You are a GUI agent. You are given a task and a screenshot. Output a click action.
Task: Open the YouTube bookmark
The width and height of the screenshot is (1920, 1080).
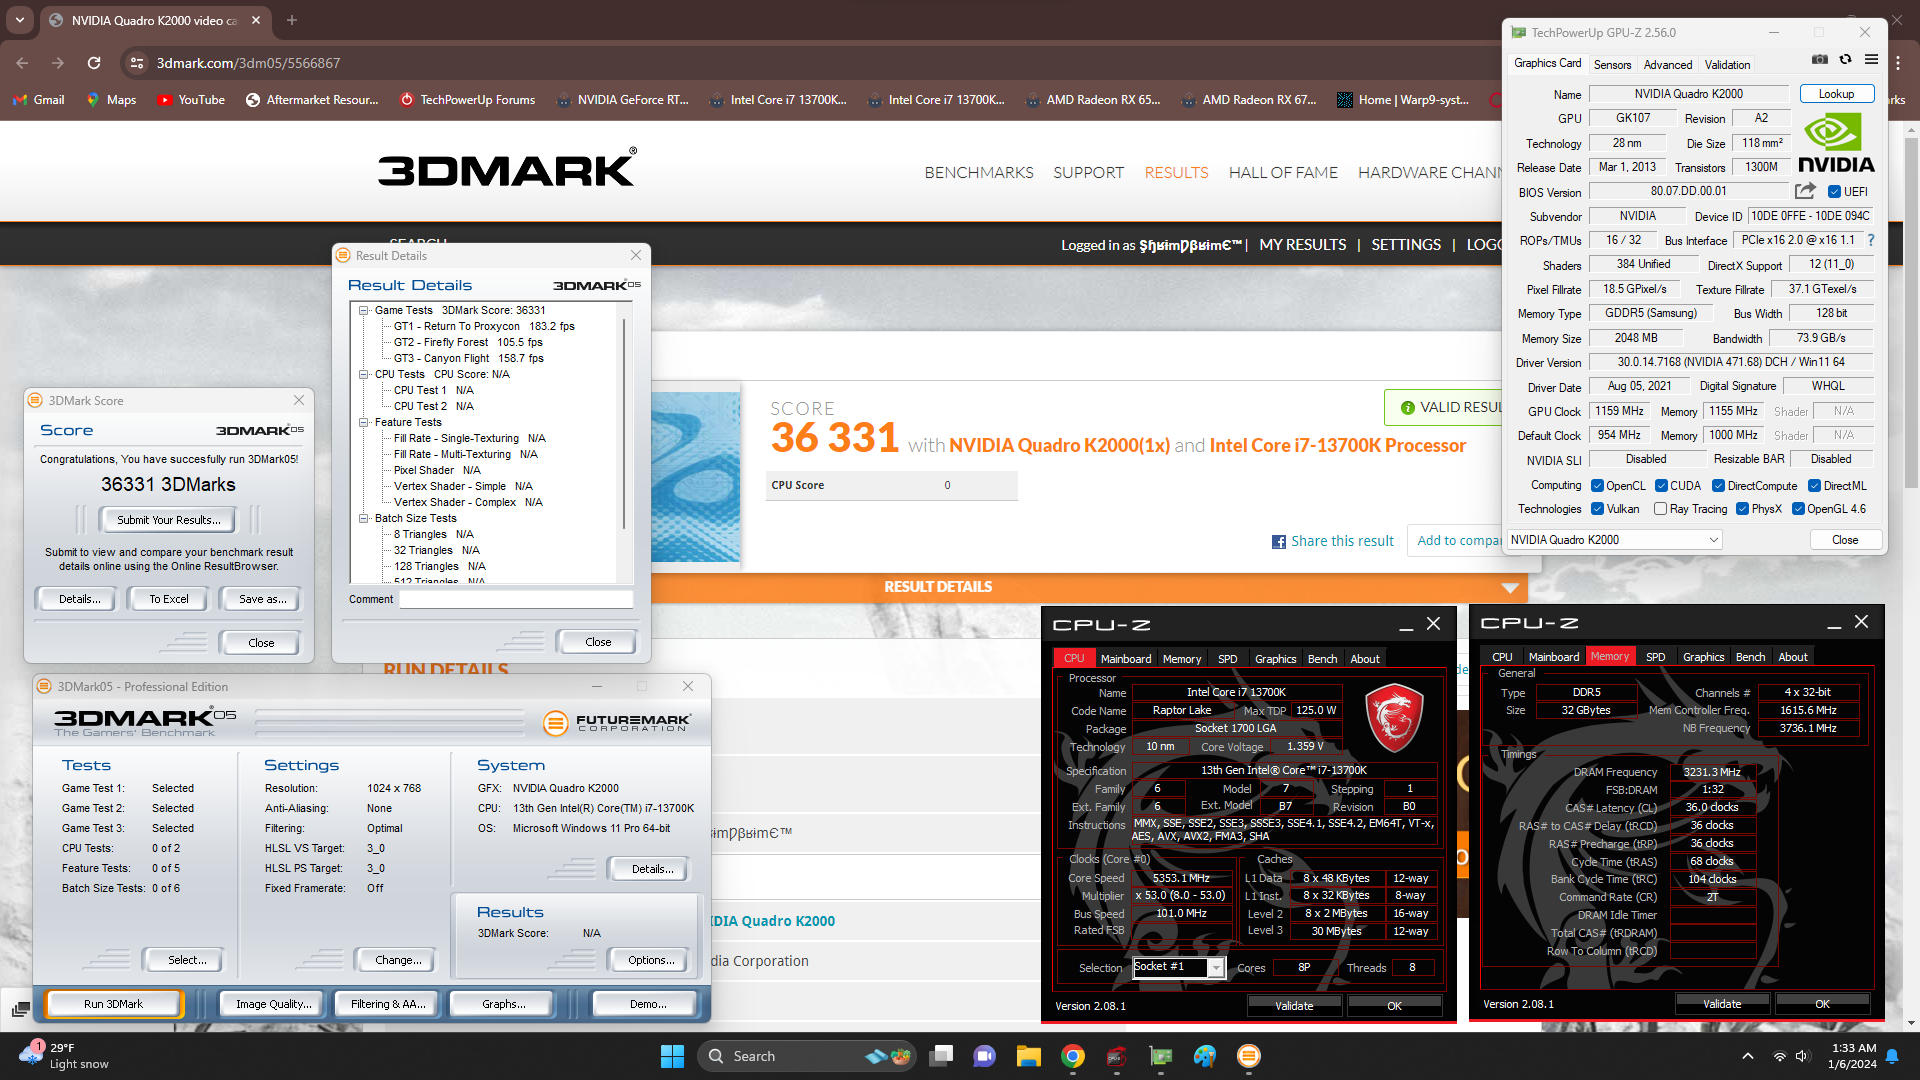191,100
